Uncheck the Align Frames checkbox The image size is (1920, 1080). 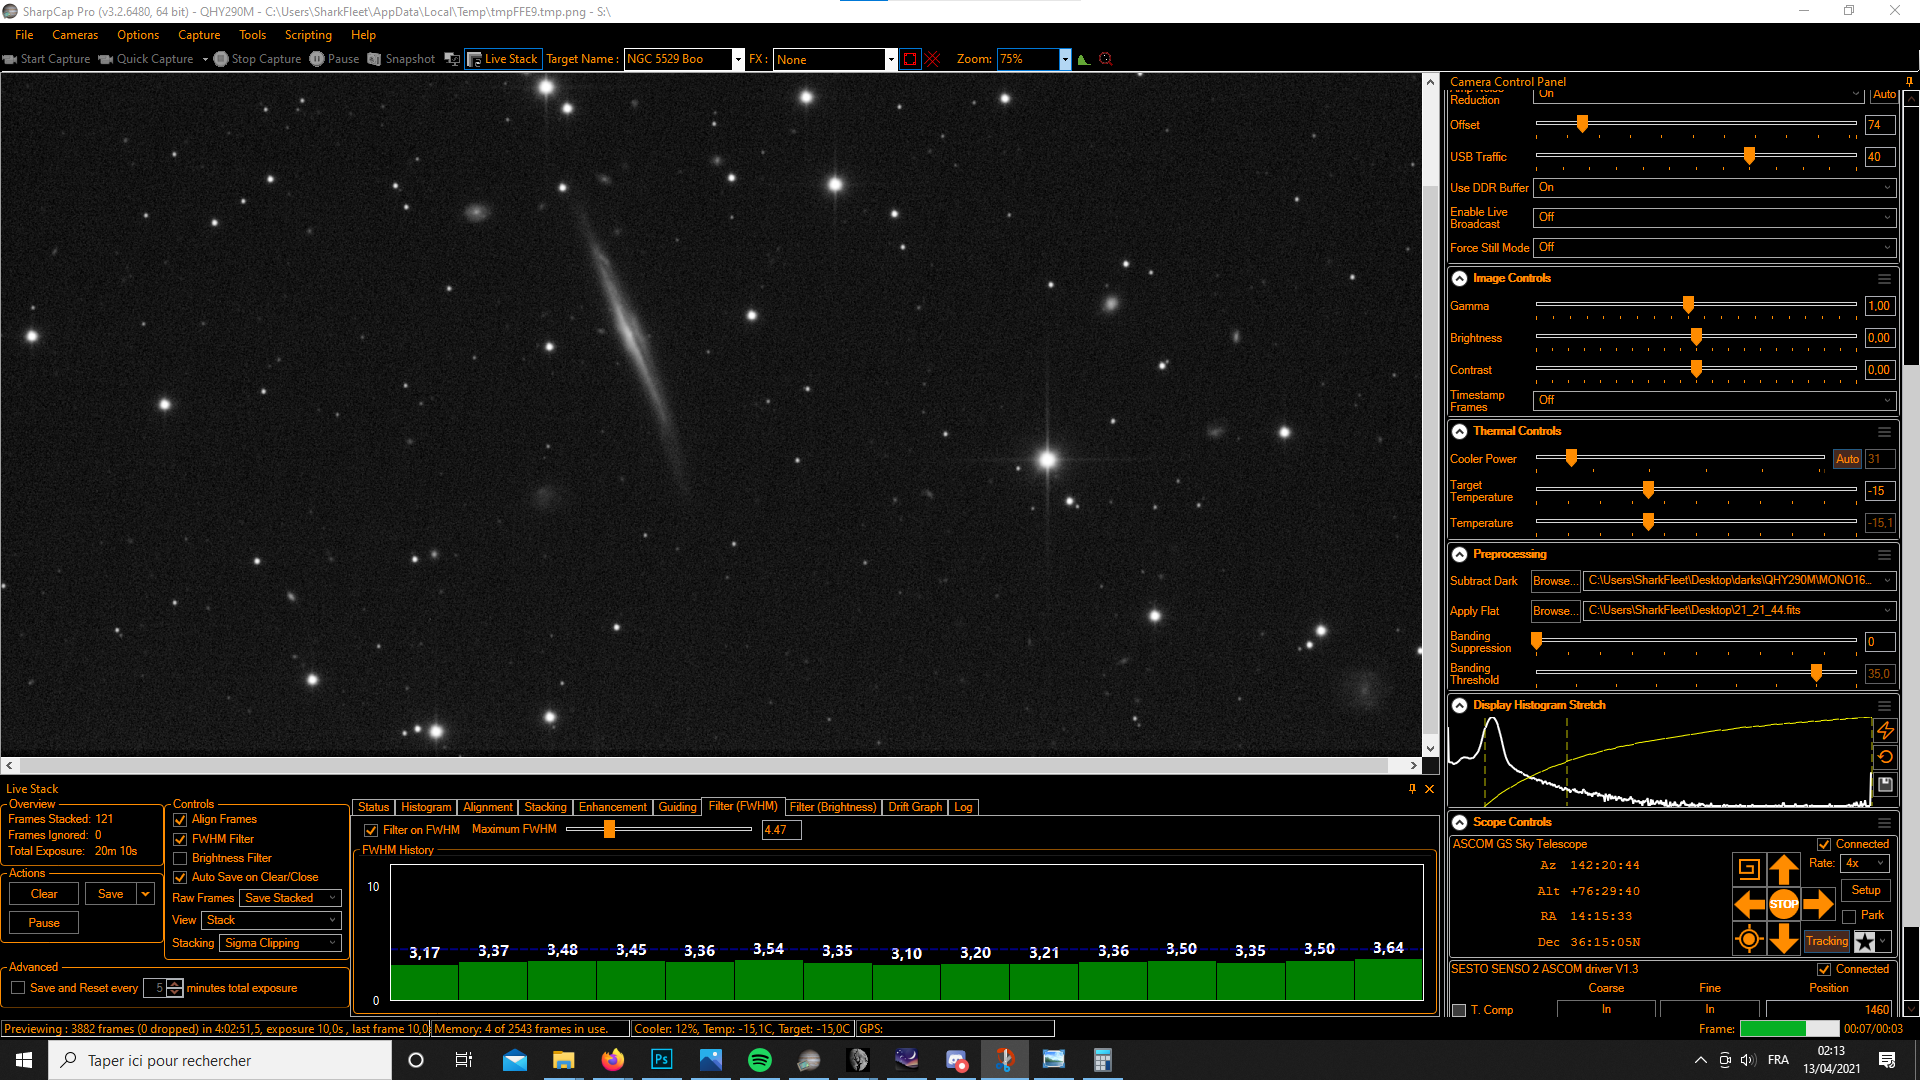181,820
